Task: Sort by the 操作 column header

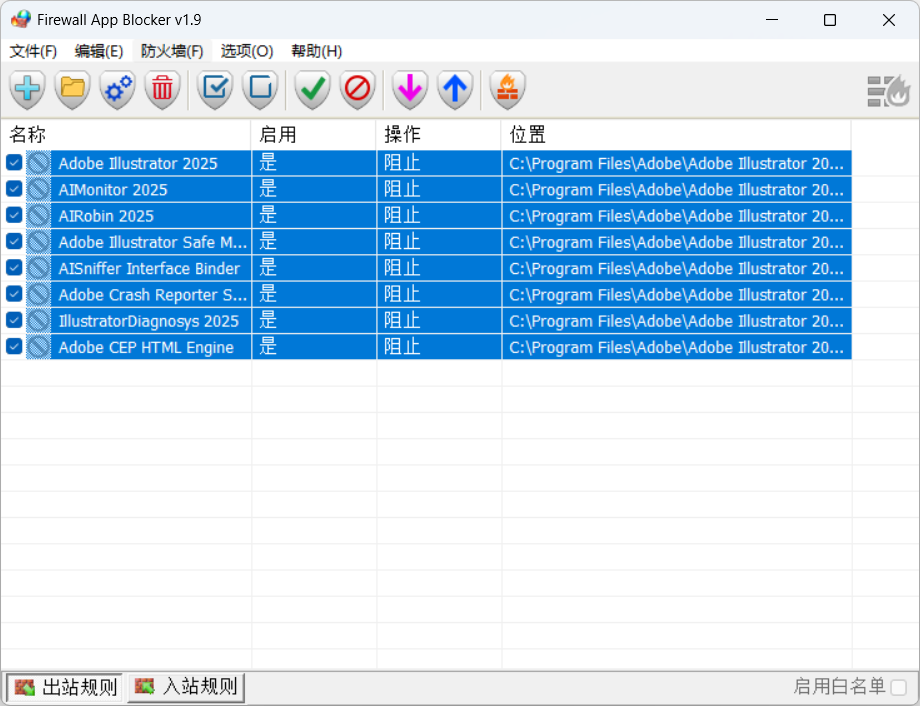Action: [439, 134]
